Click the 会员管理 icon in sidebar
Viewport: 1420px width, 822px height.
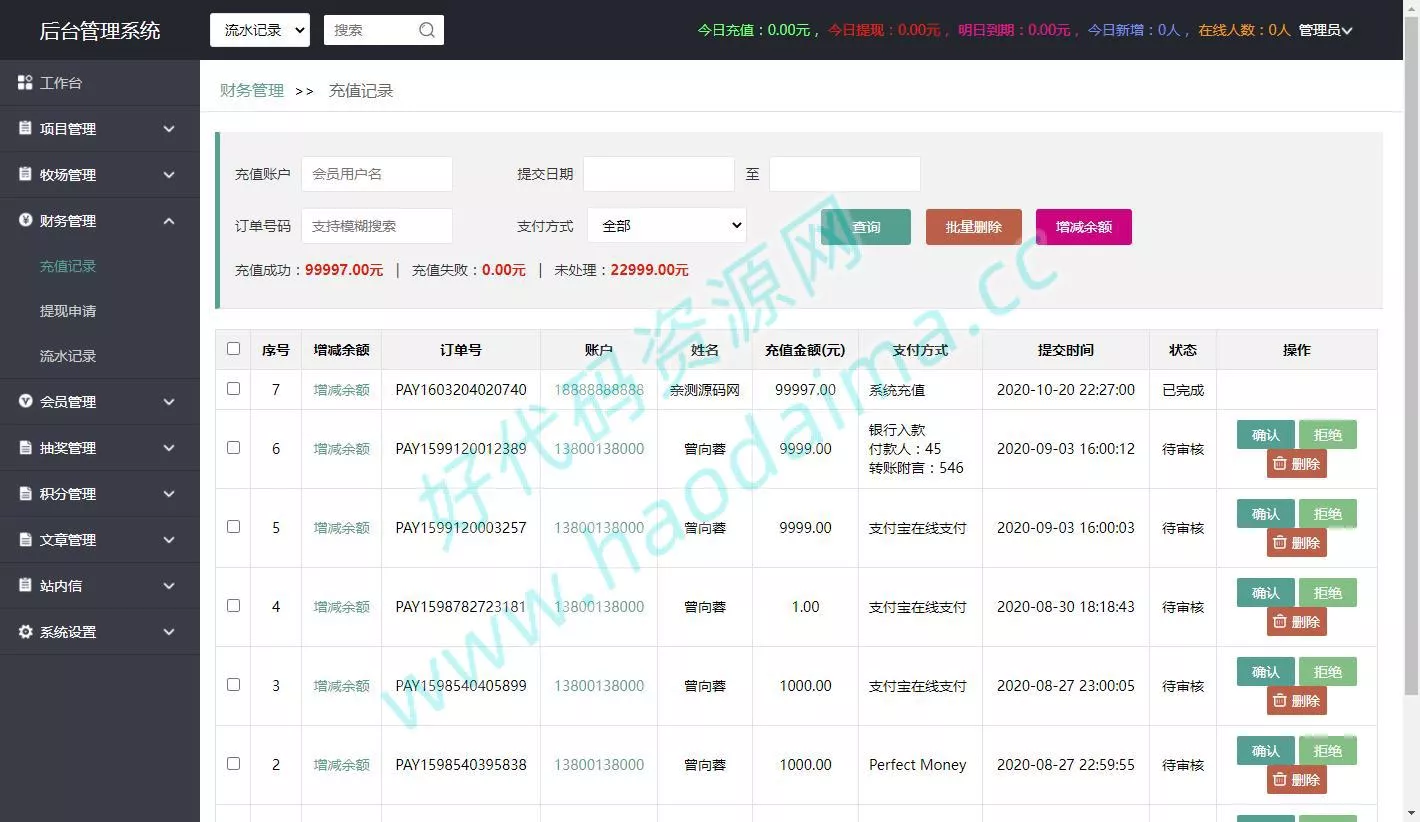click(26, 402)
